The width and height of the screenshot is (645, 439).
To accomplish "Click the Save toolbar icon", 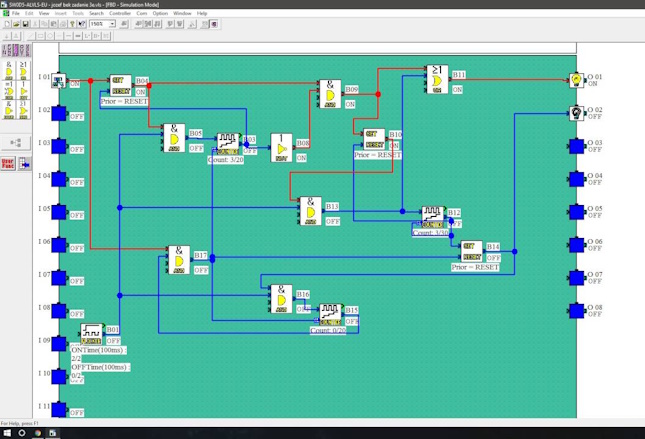I will [25, 24].
